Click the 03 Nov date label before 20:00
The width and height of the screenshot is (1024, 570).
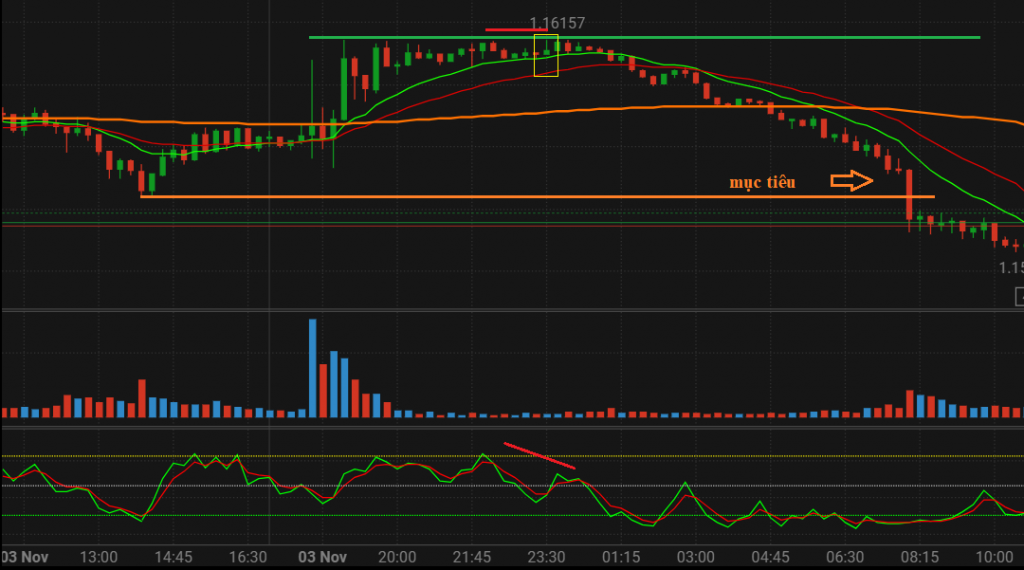(322, 557)
